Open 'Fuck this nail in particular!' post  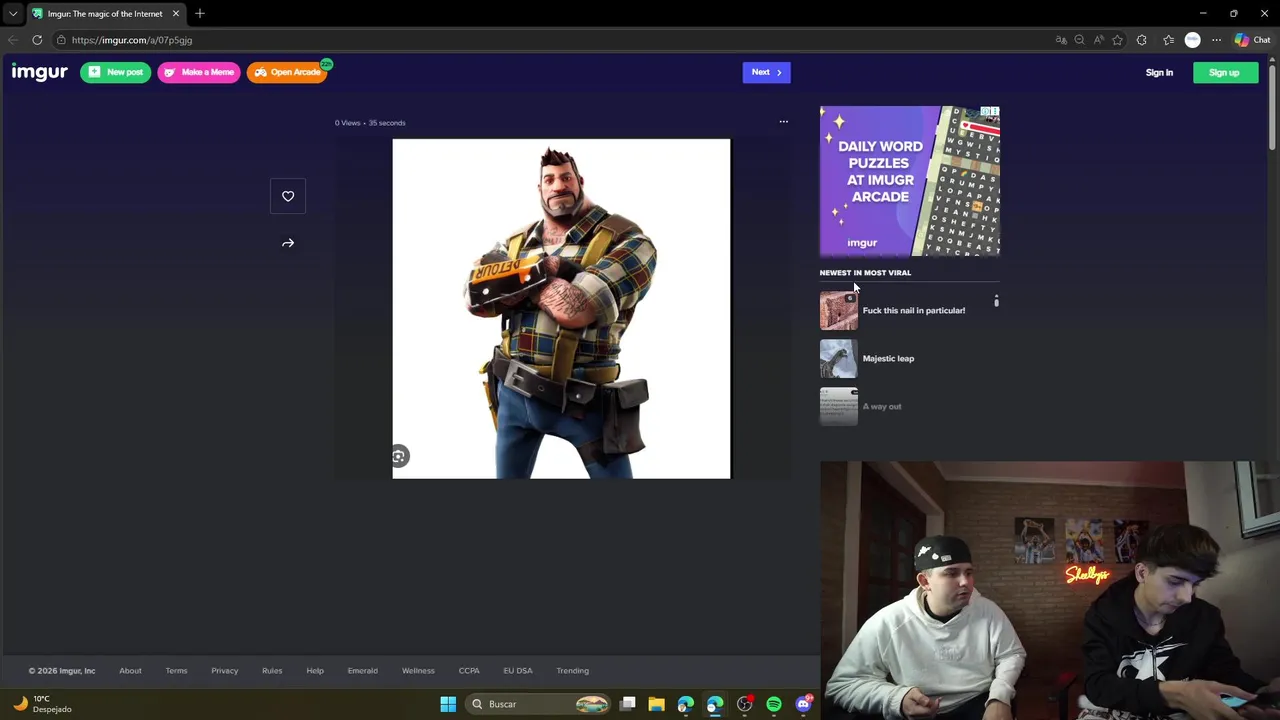click(x=914, y=310)
